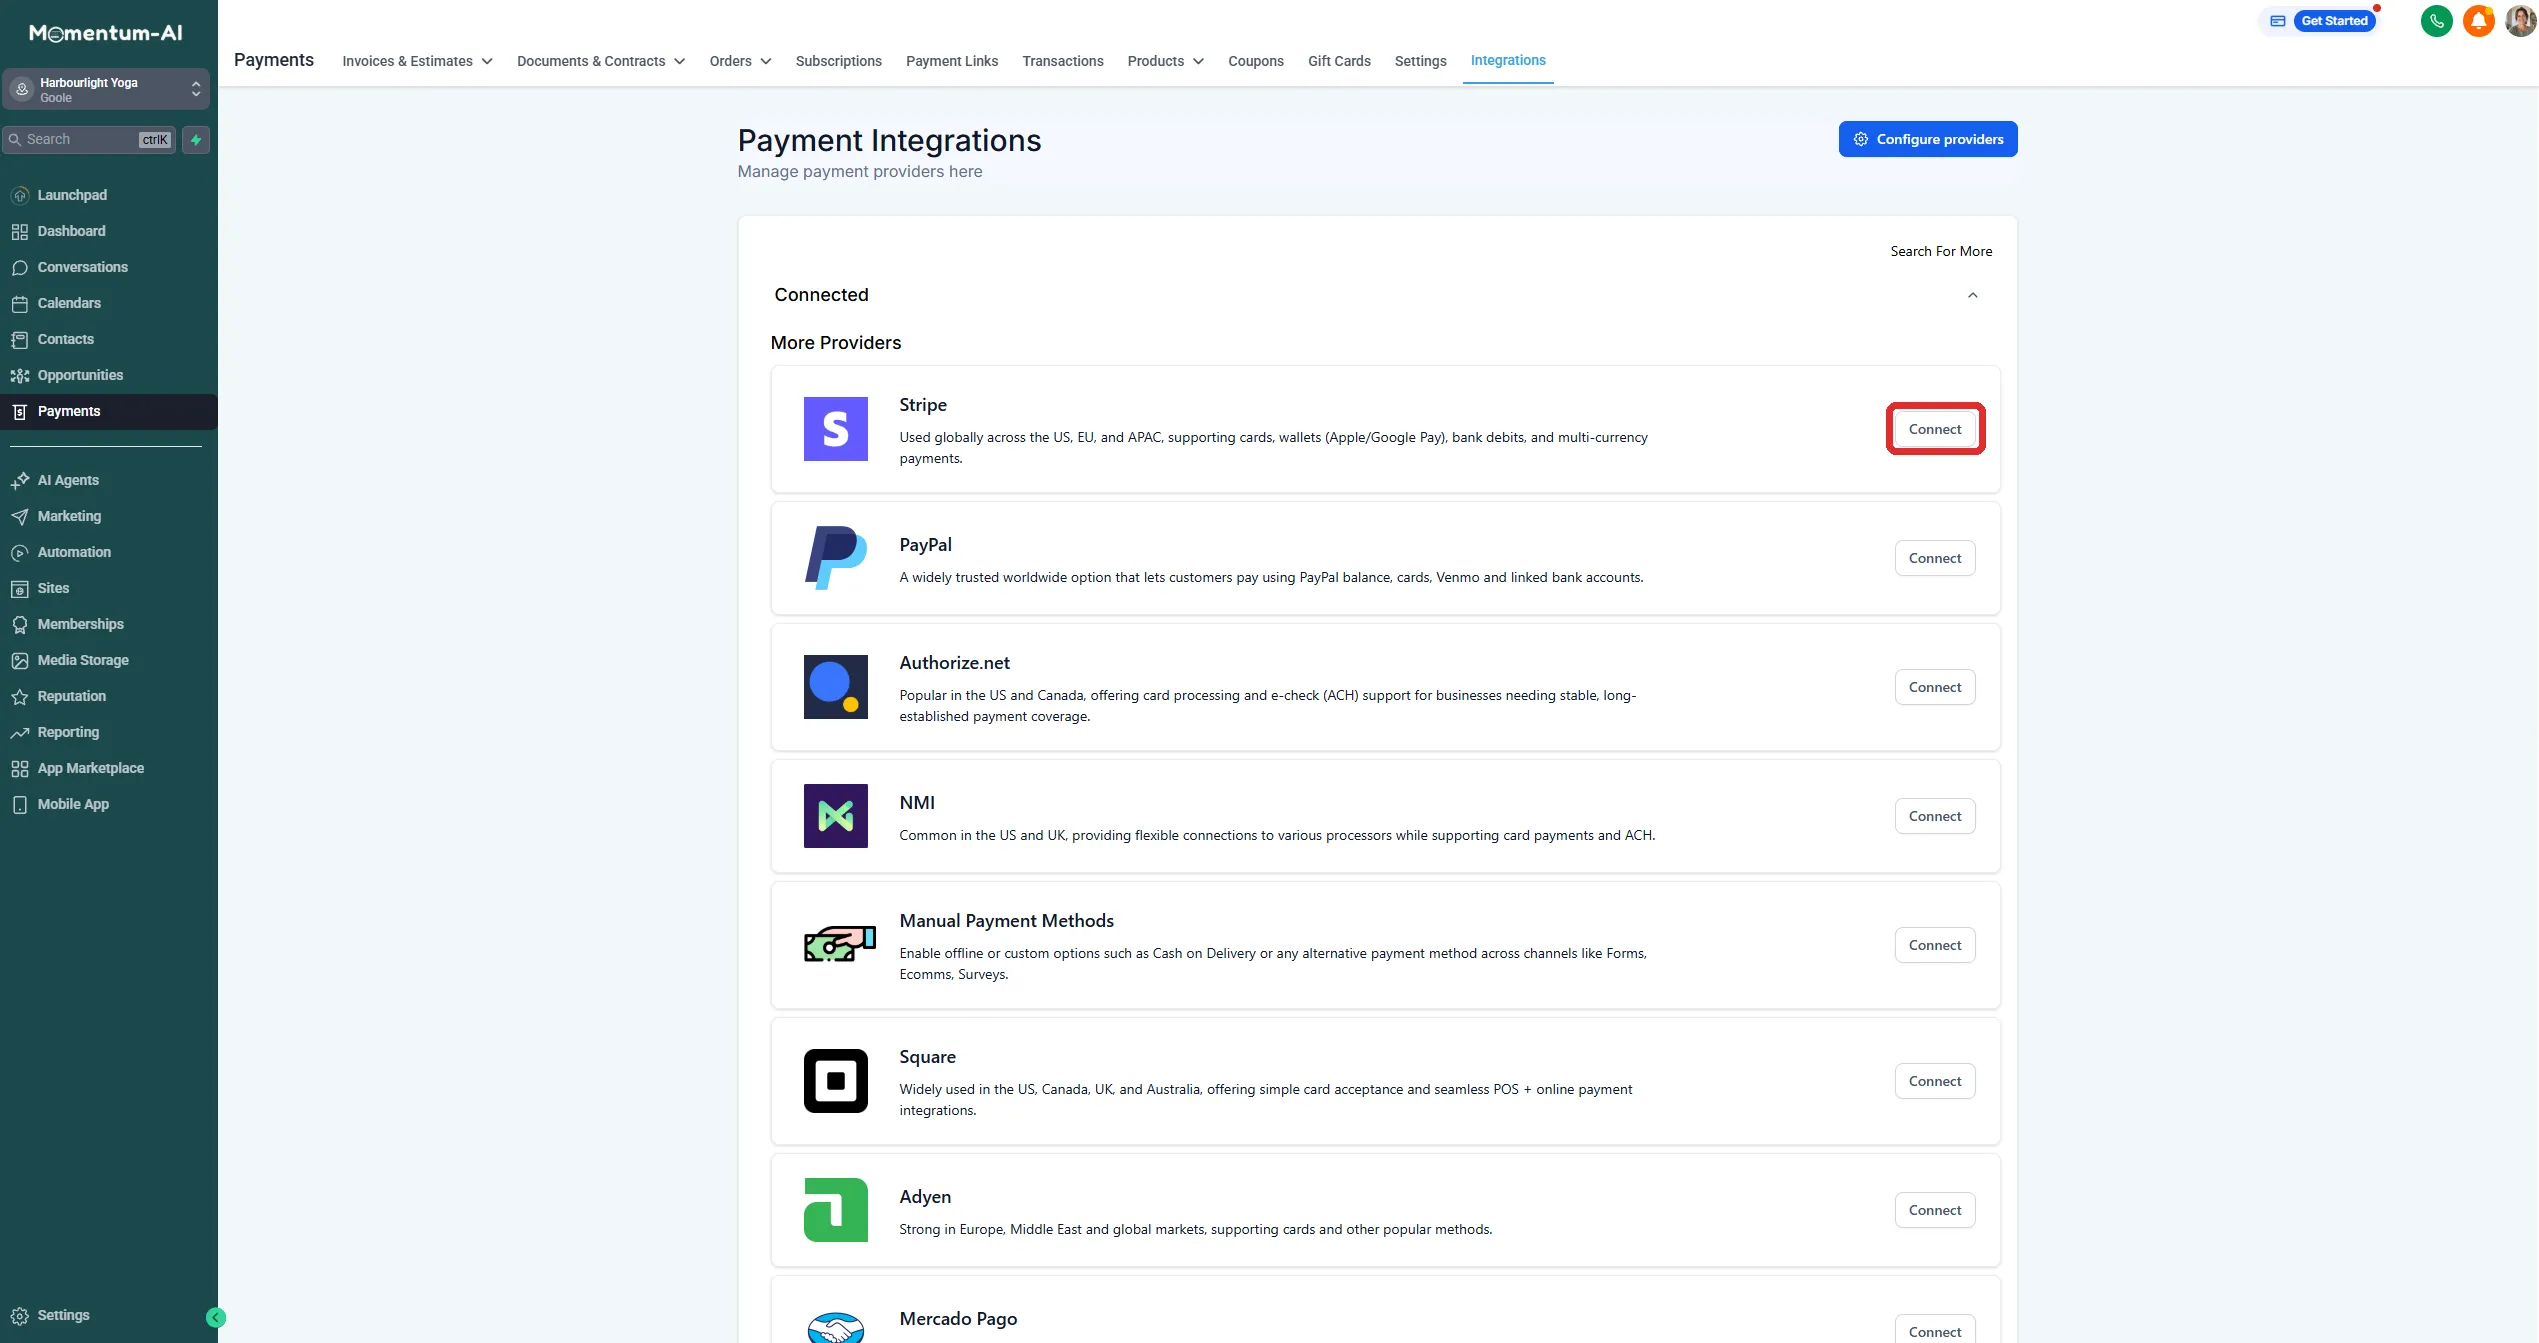Screen dimensions: 2539x1343
Task: Focus the sidebar Search field
Action: pos(90,140)
